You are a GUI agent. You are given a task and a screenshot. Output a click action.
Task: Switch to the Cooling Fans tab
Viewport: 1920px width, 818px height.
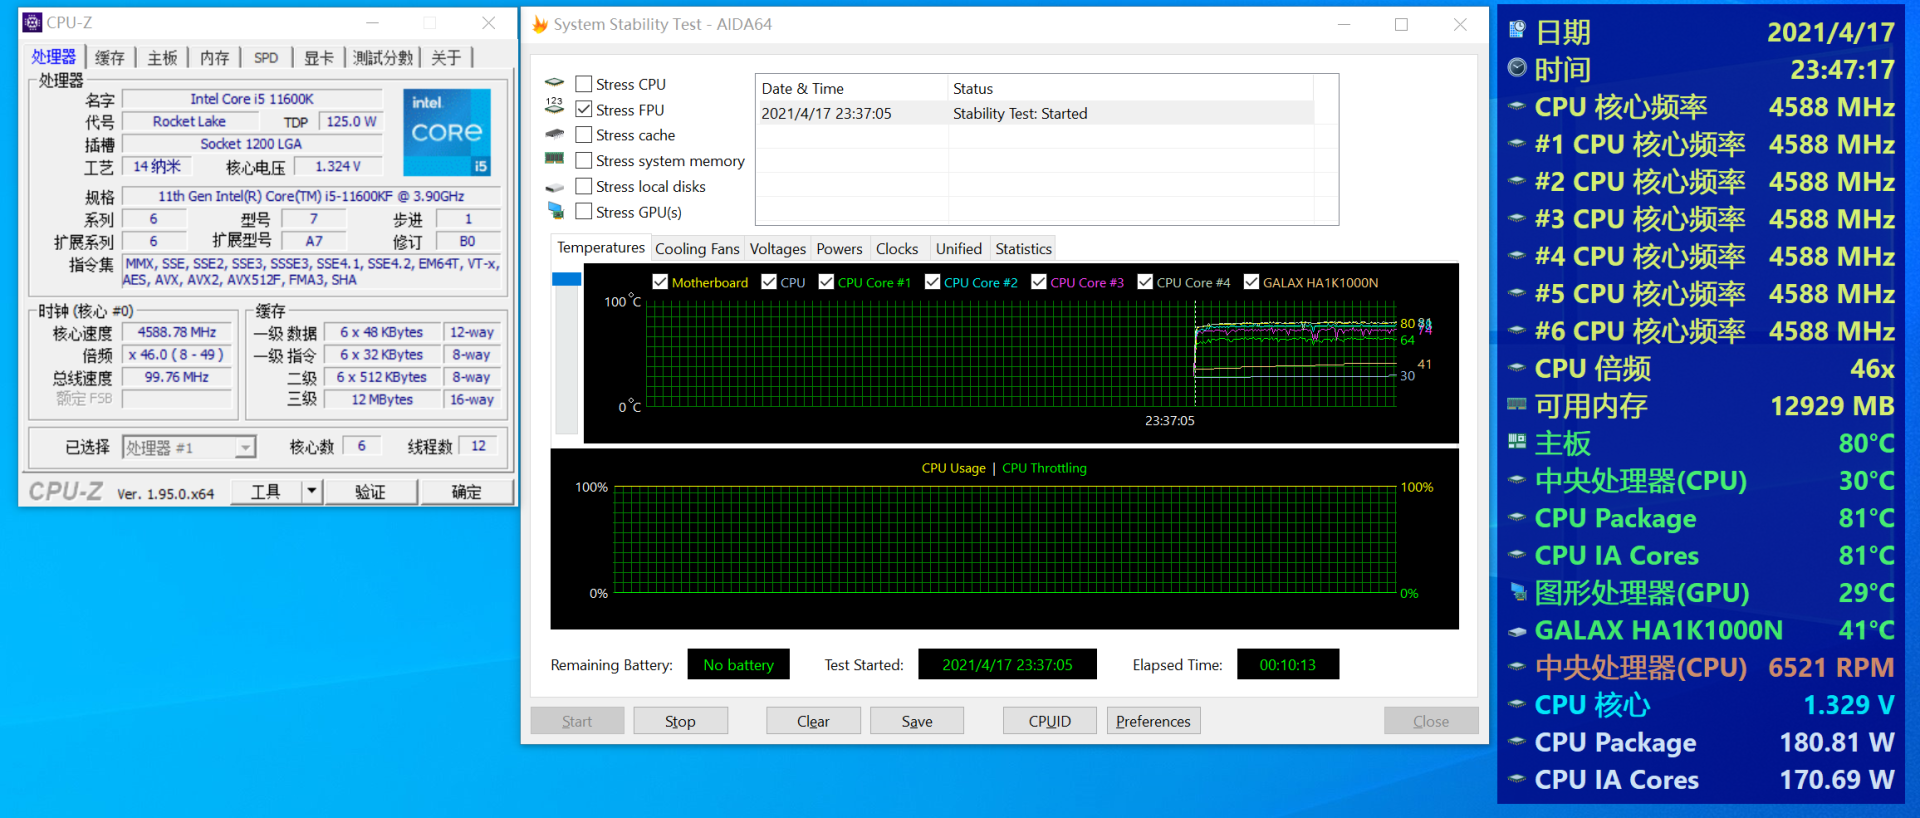point(696,249)
